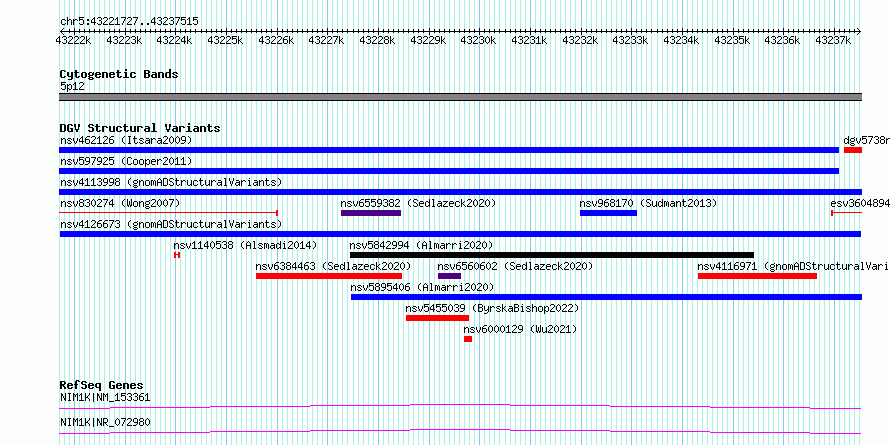Click the dgv5738 variant label at right edge
This screenshot has width=890, height=445.
tap(866, 140)
